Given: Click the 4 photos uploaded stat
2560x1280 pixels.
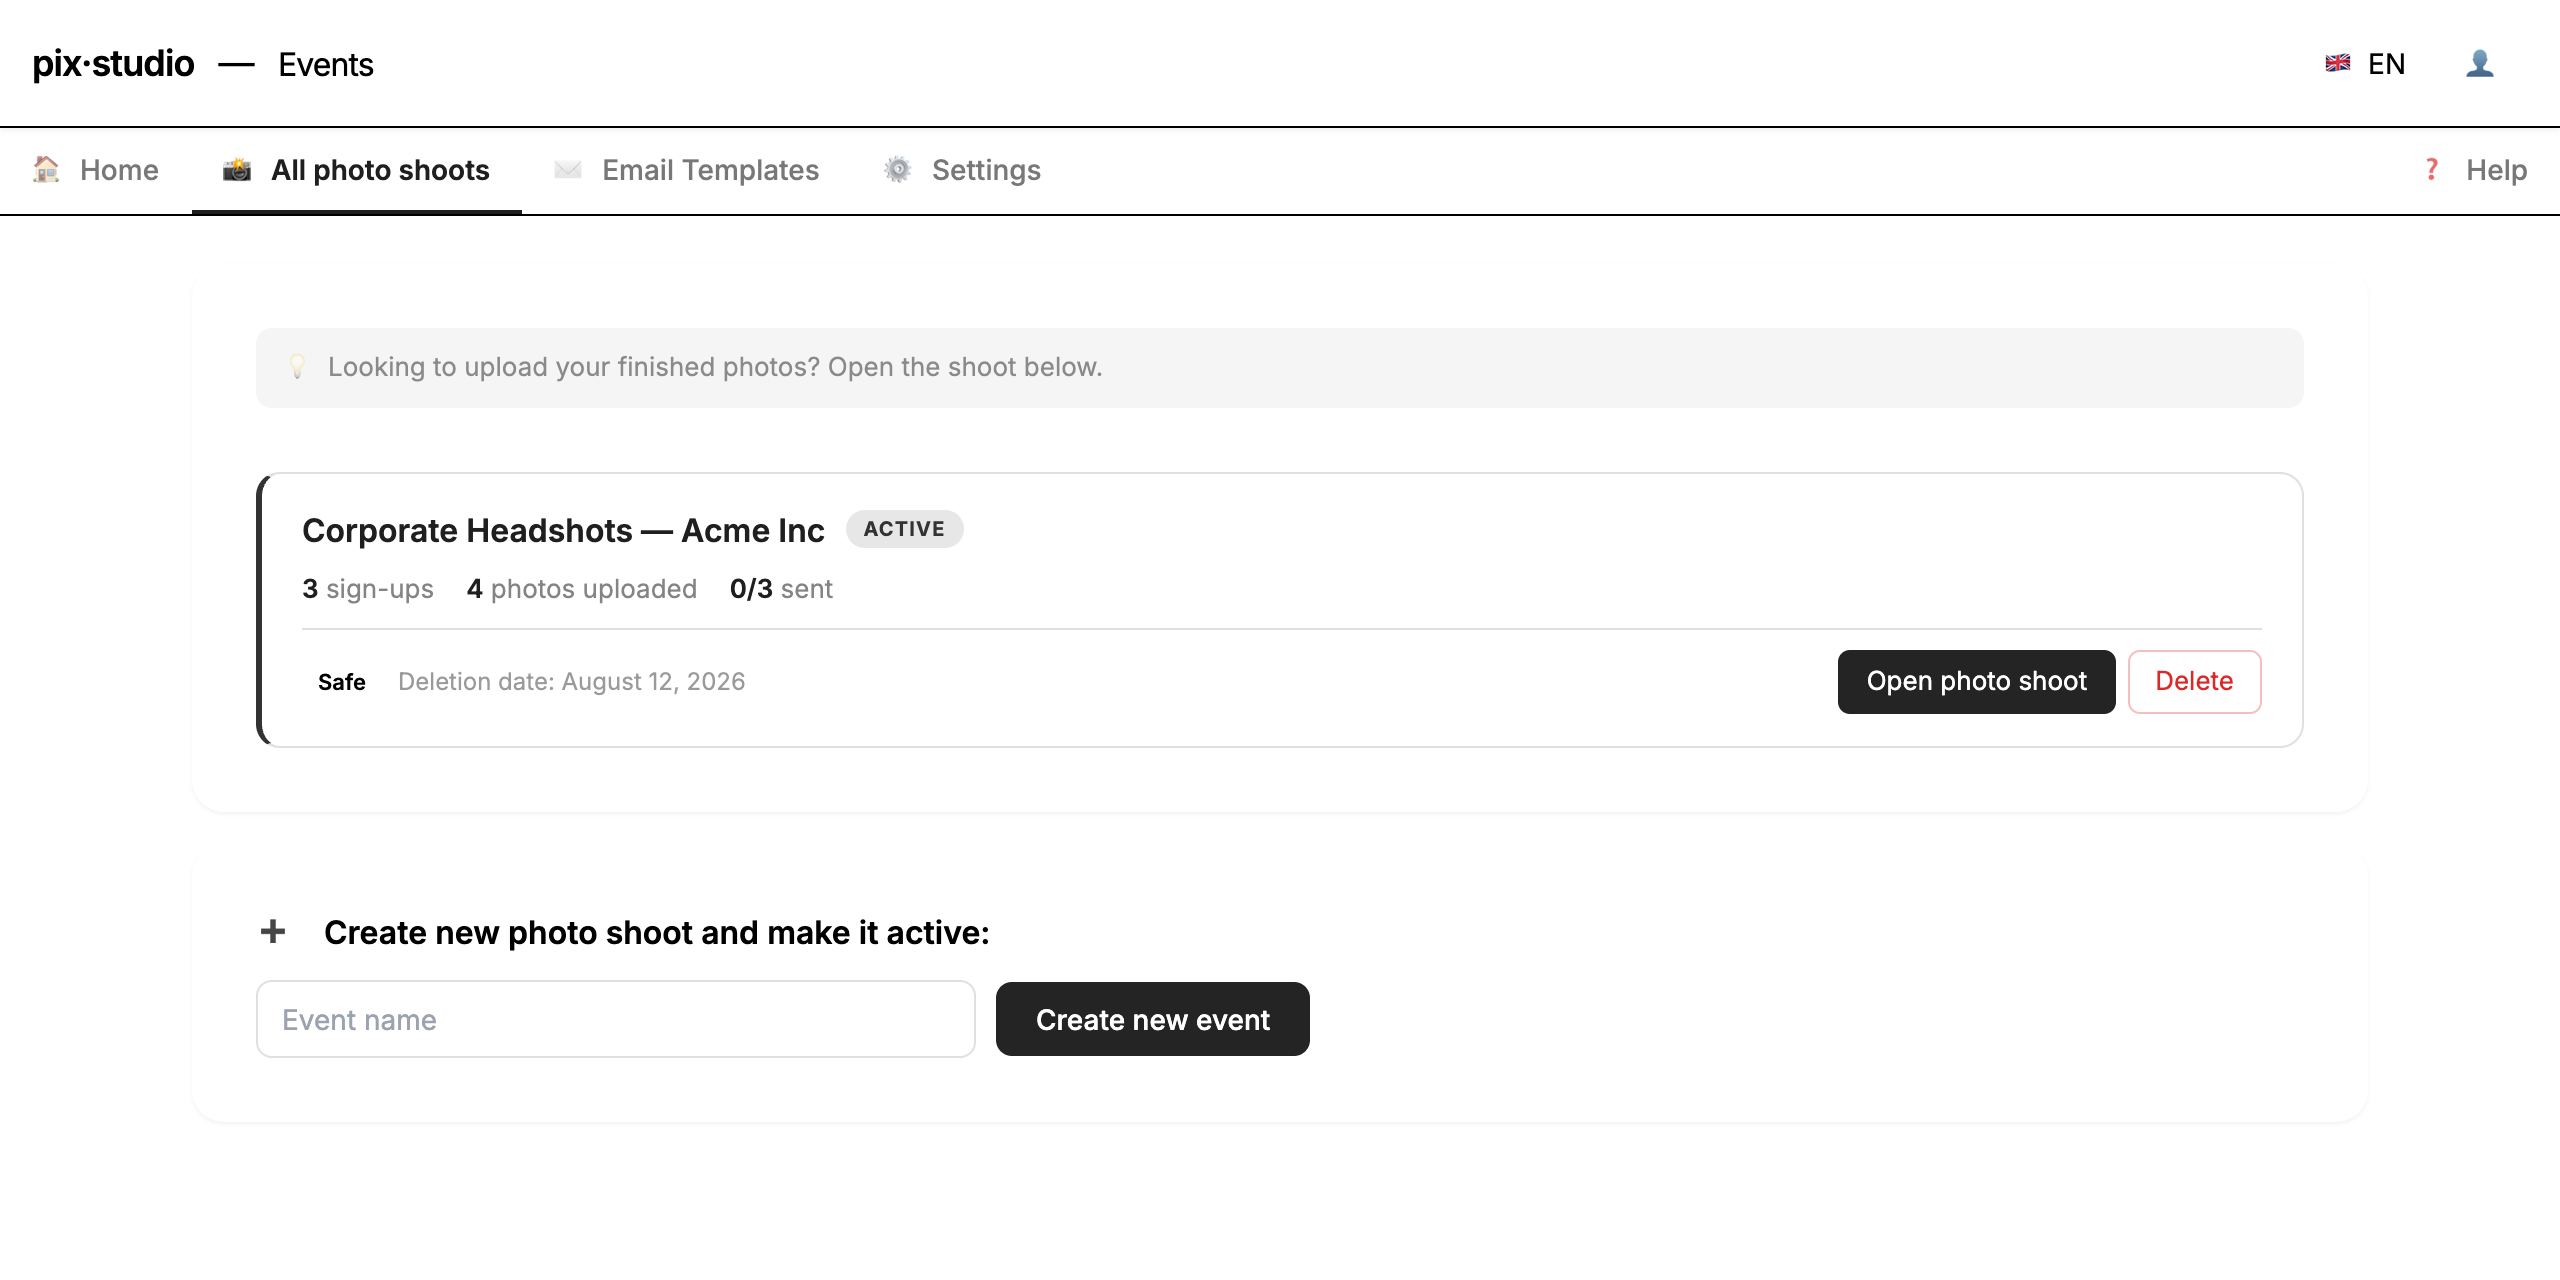Looking at the screenshot, I should click(582, 589).
